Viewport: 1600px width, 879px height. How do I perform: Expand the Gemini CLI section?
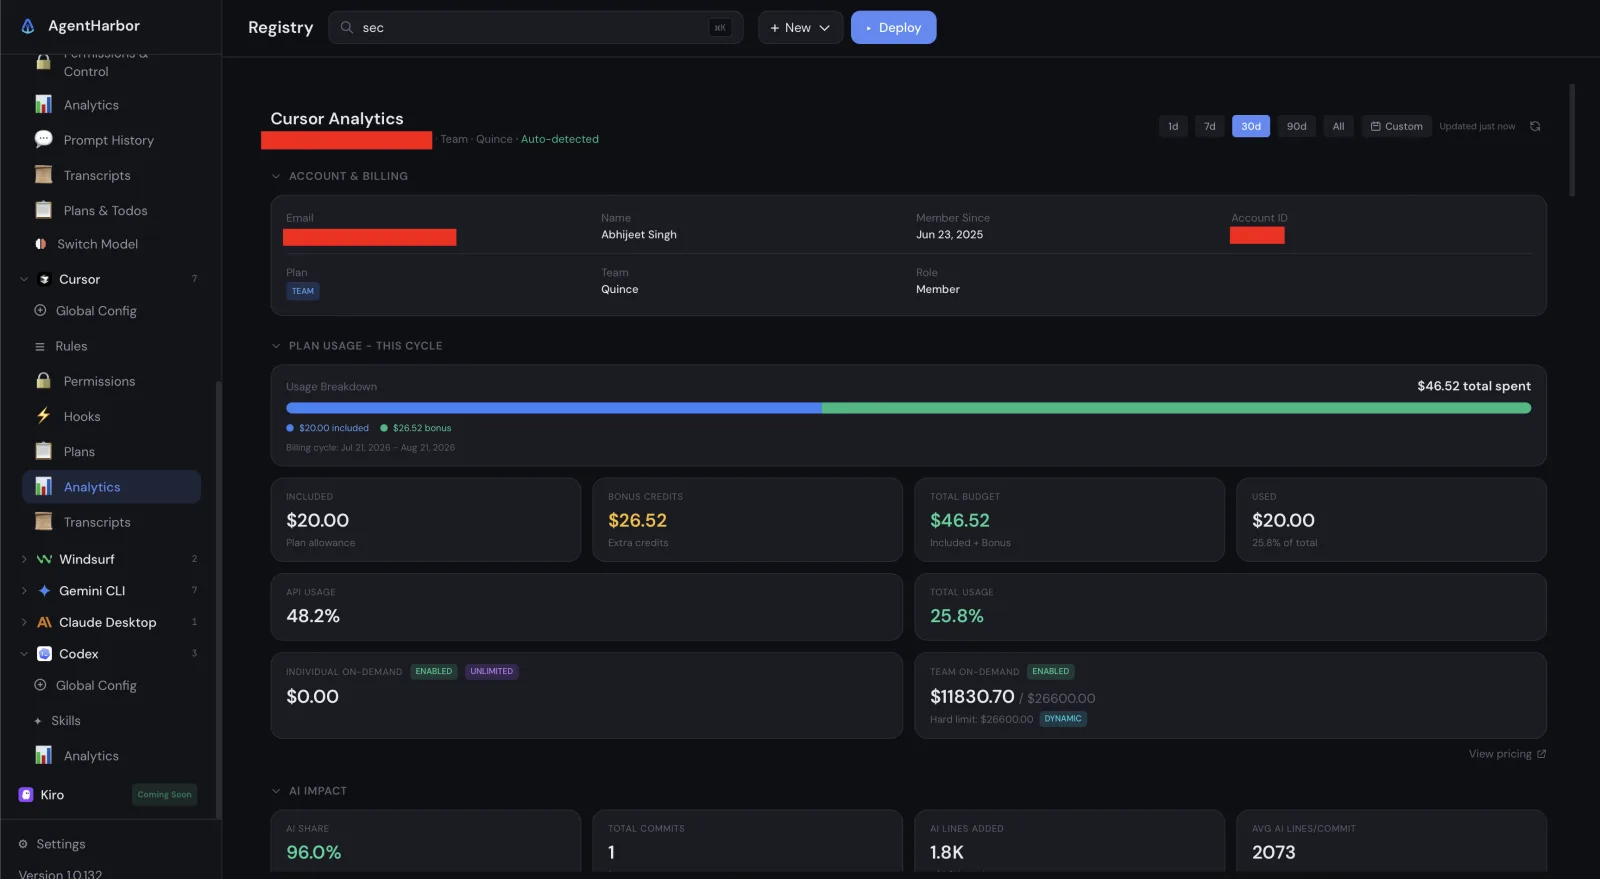click(24, 591)
